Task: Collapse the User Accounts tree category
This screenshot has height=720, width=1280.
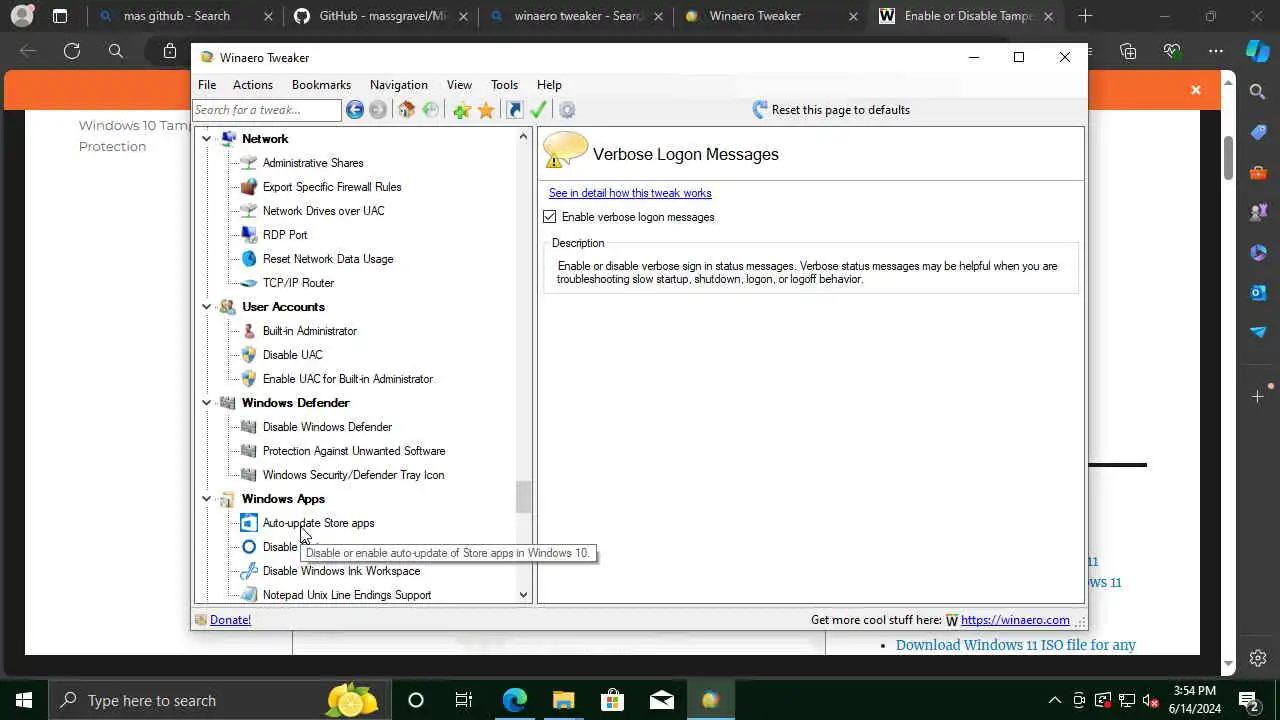Action: click(207, 307)
